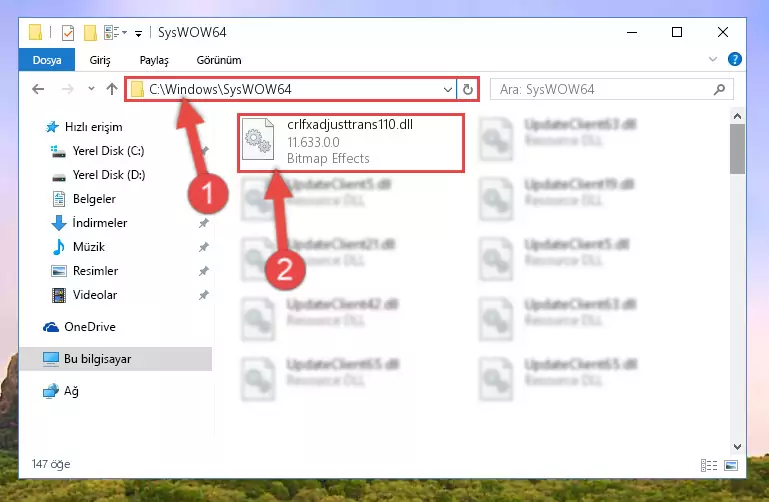The image size is (769, 502).
Task: Click the 147 öğe item count
Action: (x=51, y=464)
